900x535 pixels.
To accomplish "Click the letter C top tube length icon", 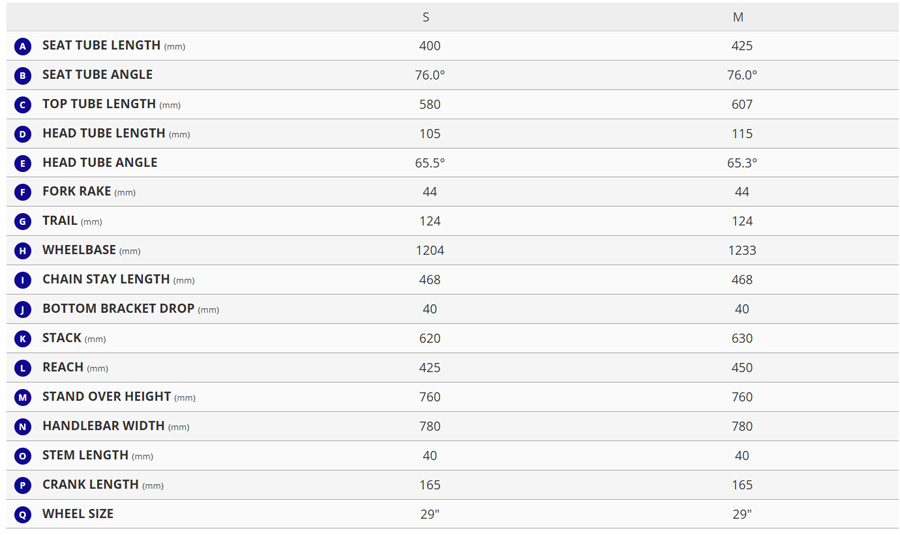I will click(23, 104).
